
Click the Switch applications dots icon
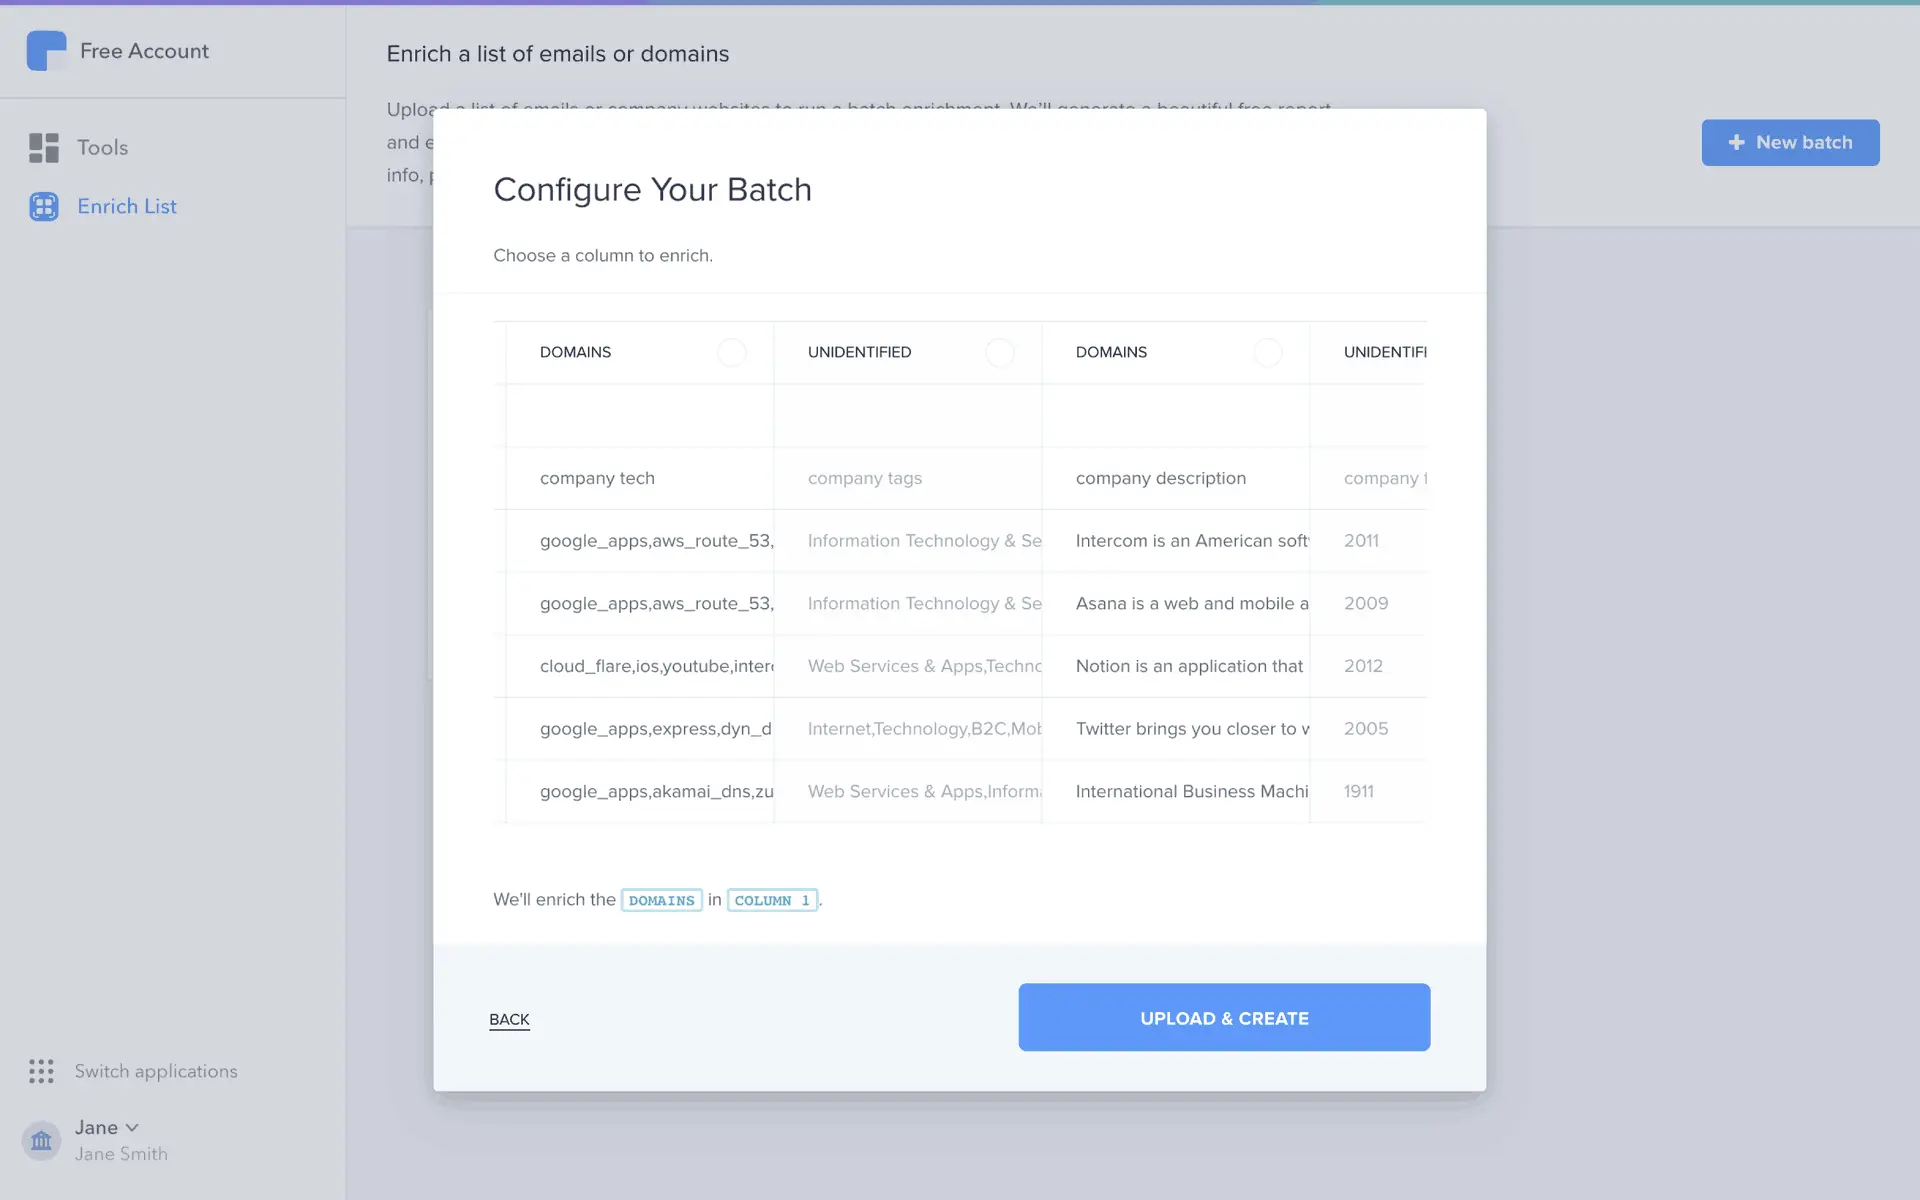[x=41, y=1071]
